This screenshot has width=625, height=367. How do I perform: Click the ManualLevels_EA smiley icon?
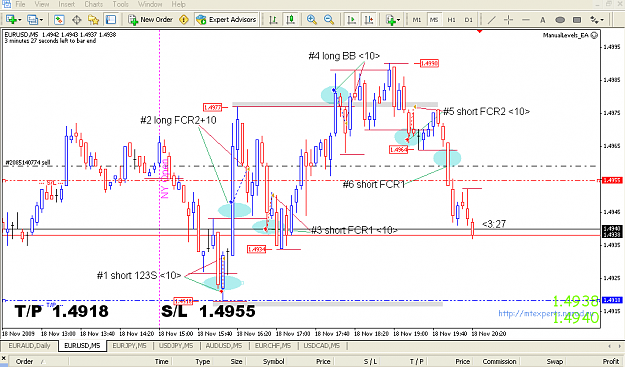point(594,35)
